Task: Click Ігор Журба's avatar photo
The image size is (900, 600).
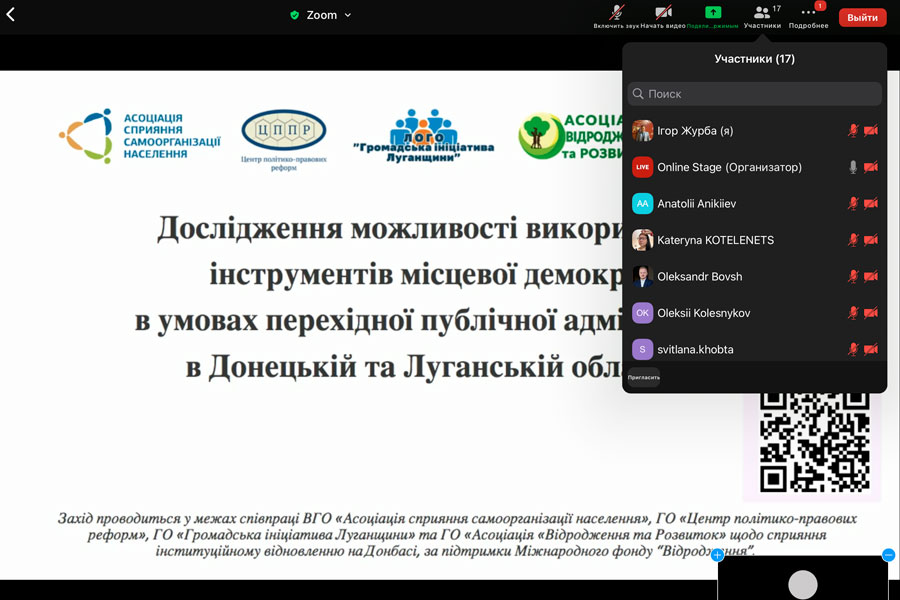Action: pyautogui.click(x=642, y=130)
